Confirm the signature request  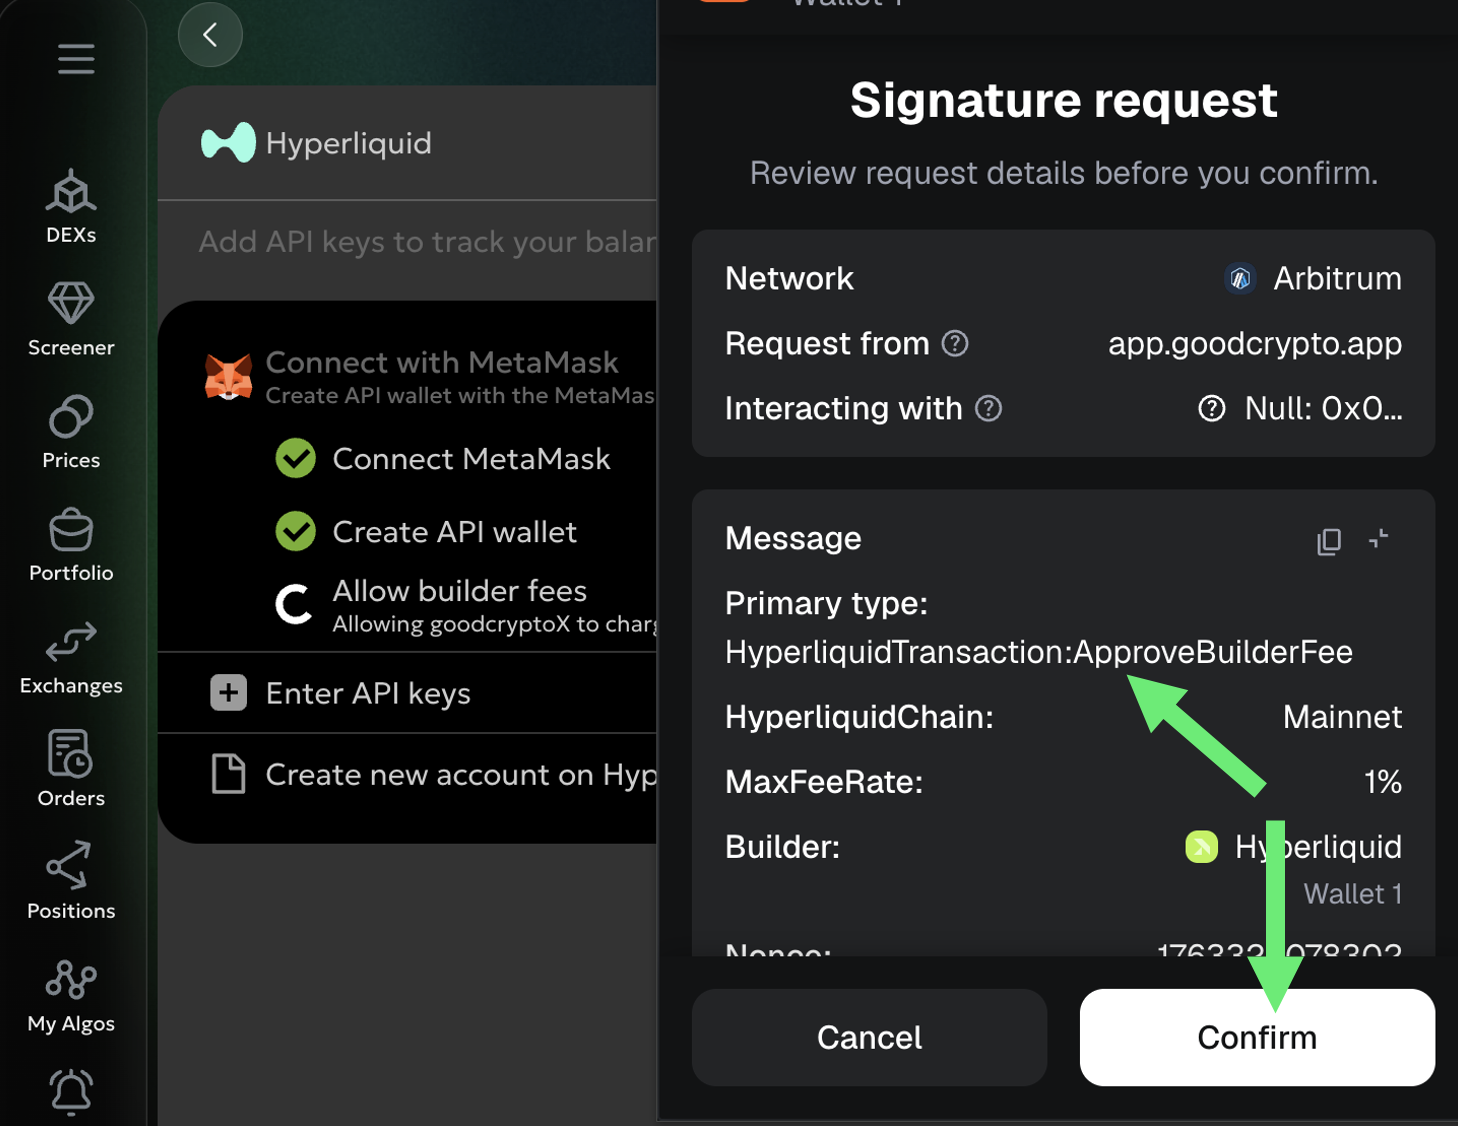pyautogui.click(x=1257, y=1037)
